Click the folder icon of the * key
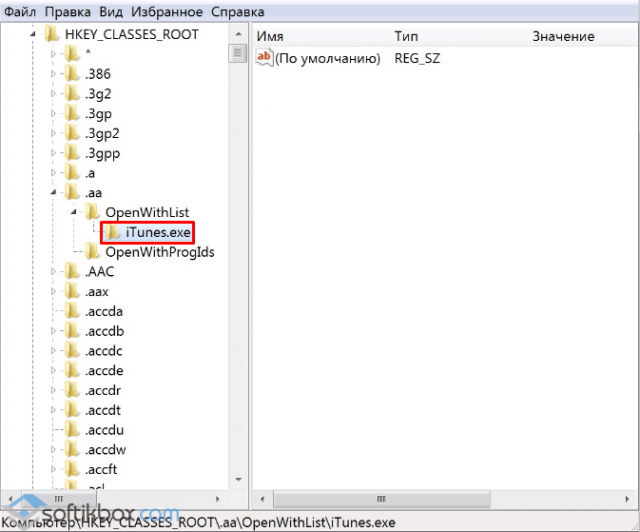The width and height of the screenshot is (640, 532). tap(72, 53)
